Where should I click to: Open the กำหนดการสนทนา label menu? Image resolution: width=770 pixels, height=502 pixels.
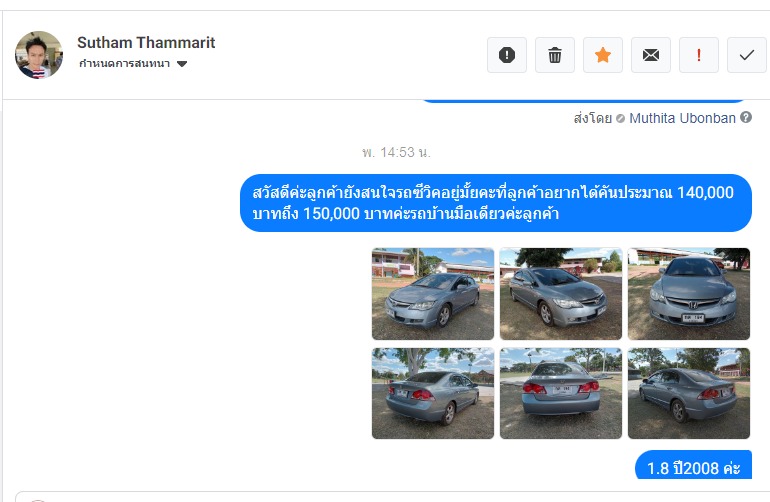(124, 64)
